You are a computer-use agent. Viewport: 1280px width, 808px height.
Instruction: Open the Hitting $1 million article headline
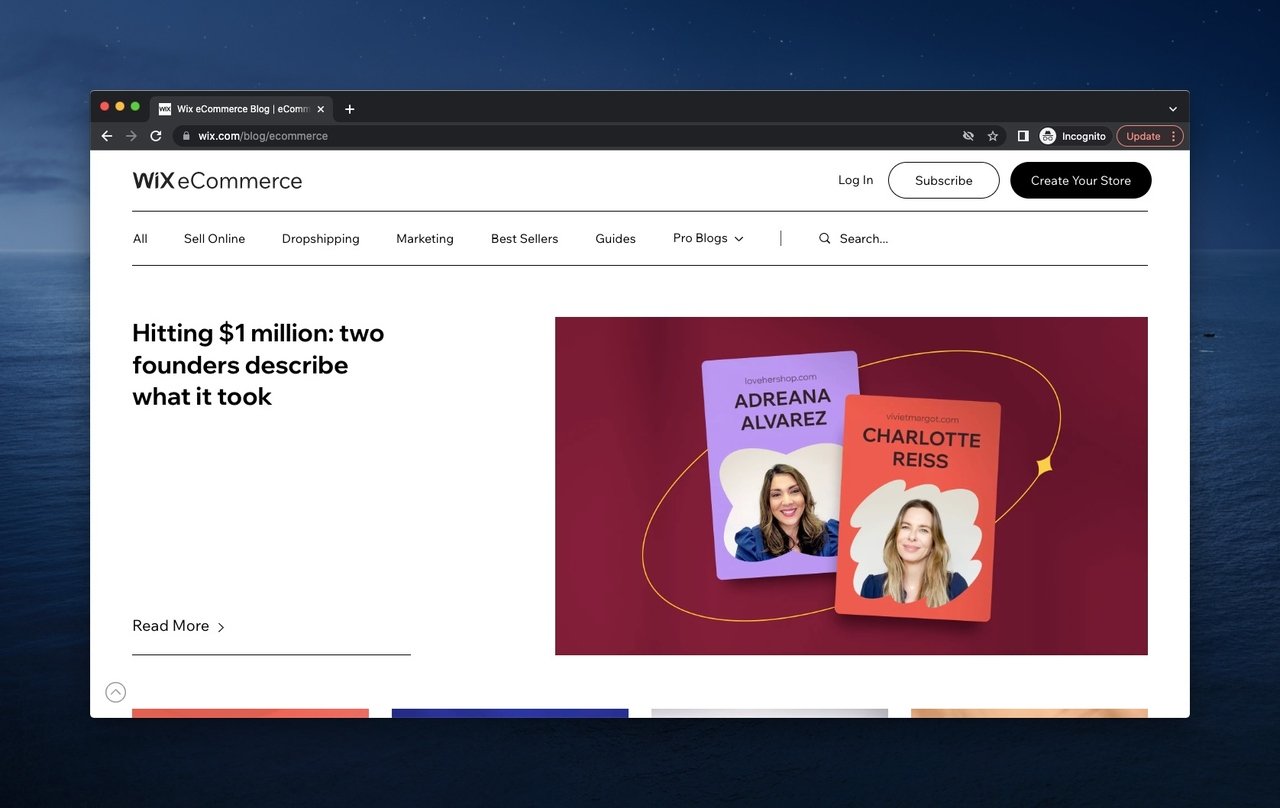point(258,365)
